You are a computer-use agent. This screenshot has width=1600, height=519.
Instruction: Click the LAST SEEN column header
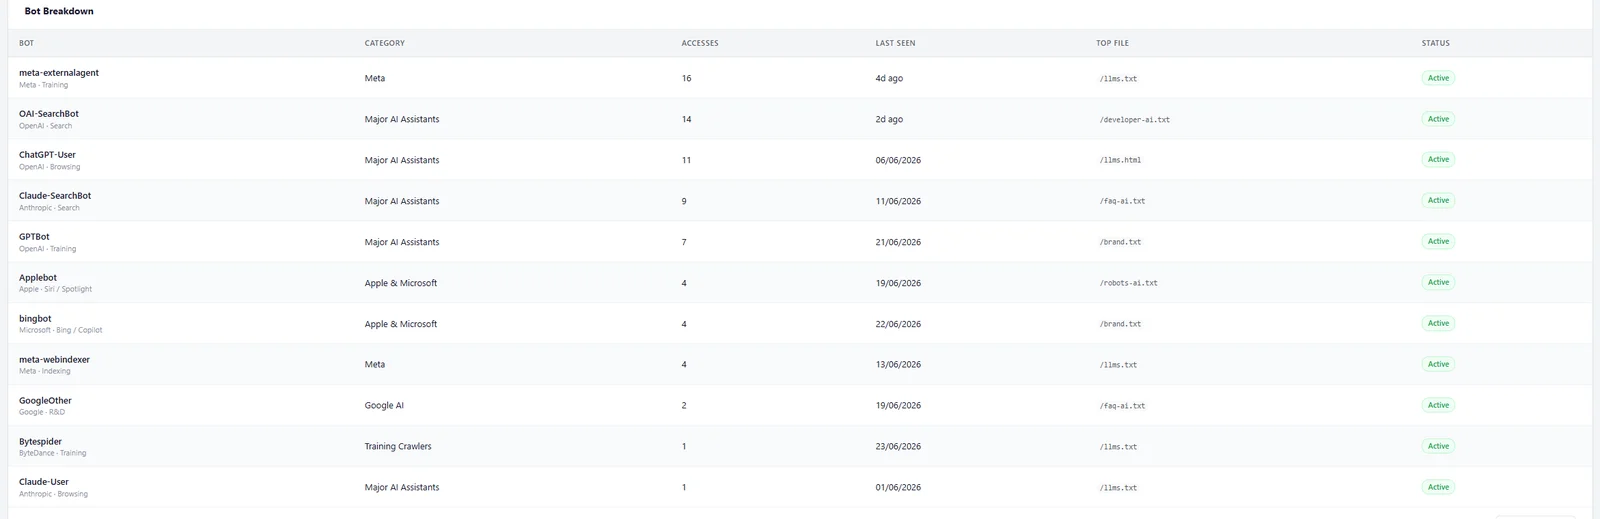coord(895,43)
